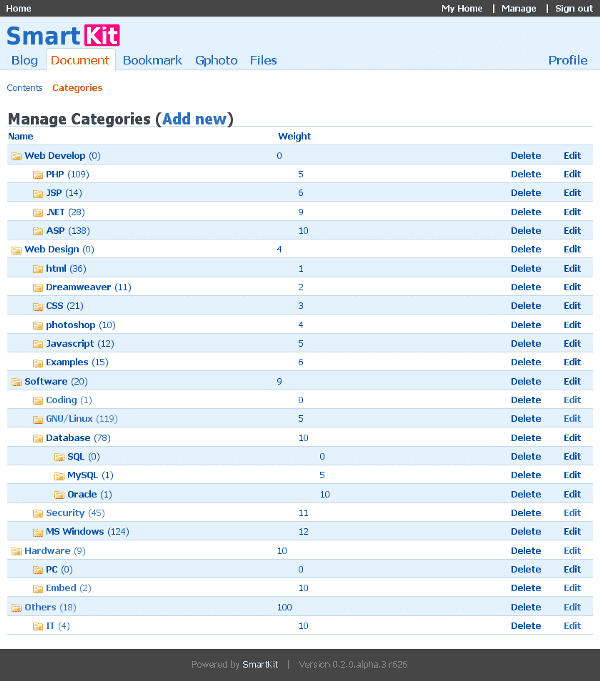Click the folder icon beside MS Windows
This screenshot has height=681, width=600.
pos(38,532)
